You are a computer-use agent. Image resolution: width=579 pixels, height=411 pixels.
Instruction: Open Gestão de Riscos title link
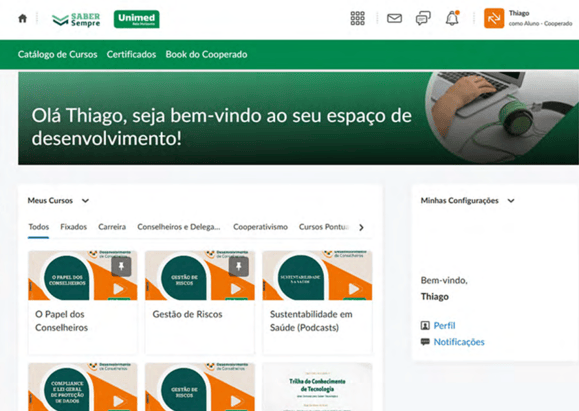(187, 314)
